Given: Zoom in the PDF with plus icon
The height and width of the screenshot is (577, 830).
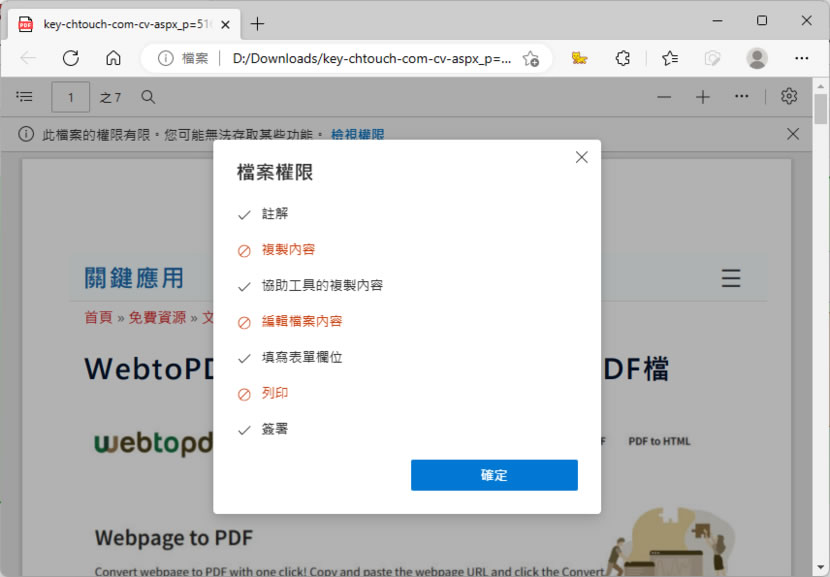Looking at the screenshot, I should [703, 97].
